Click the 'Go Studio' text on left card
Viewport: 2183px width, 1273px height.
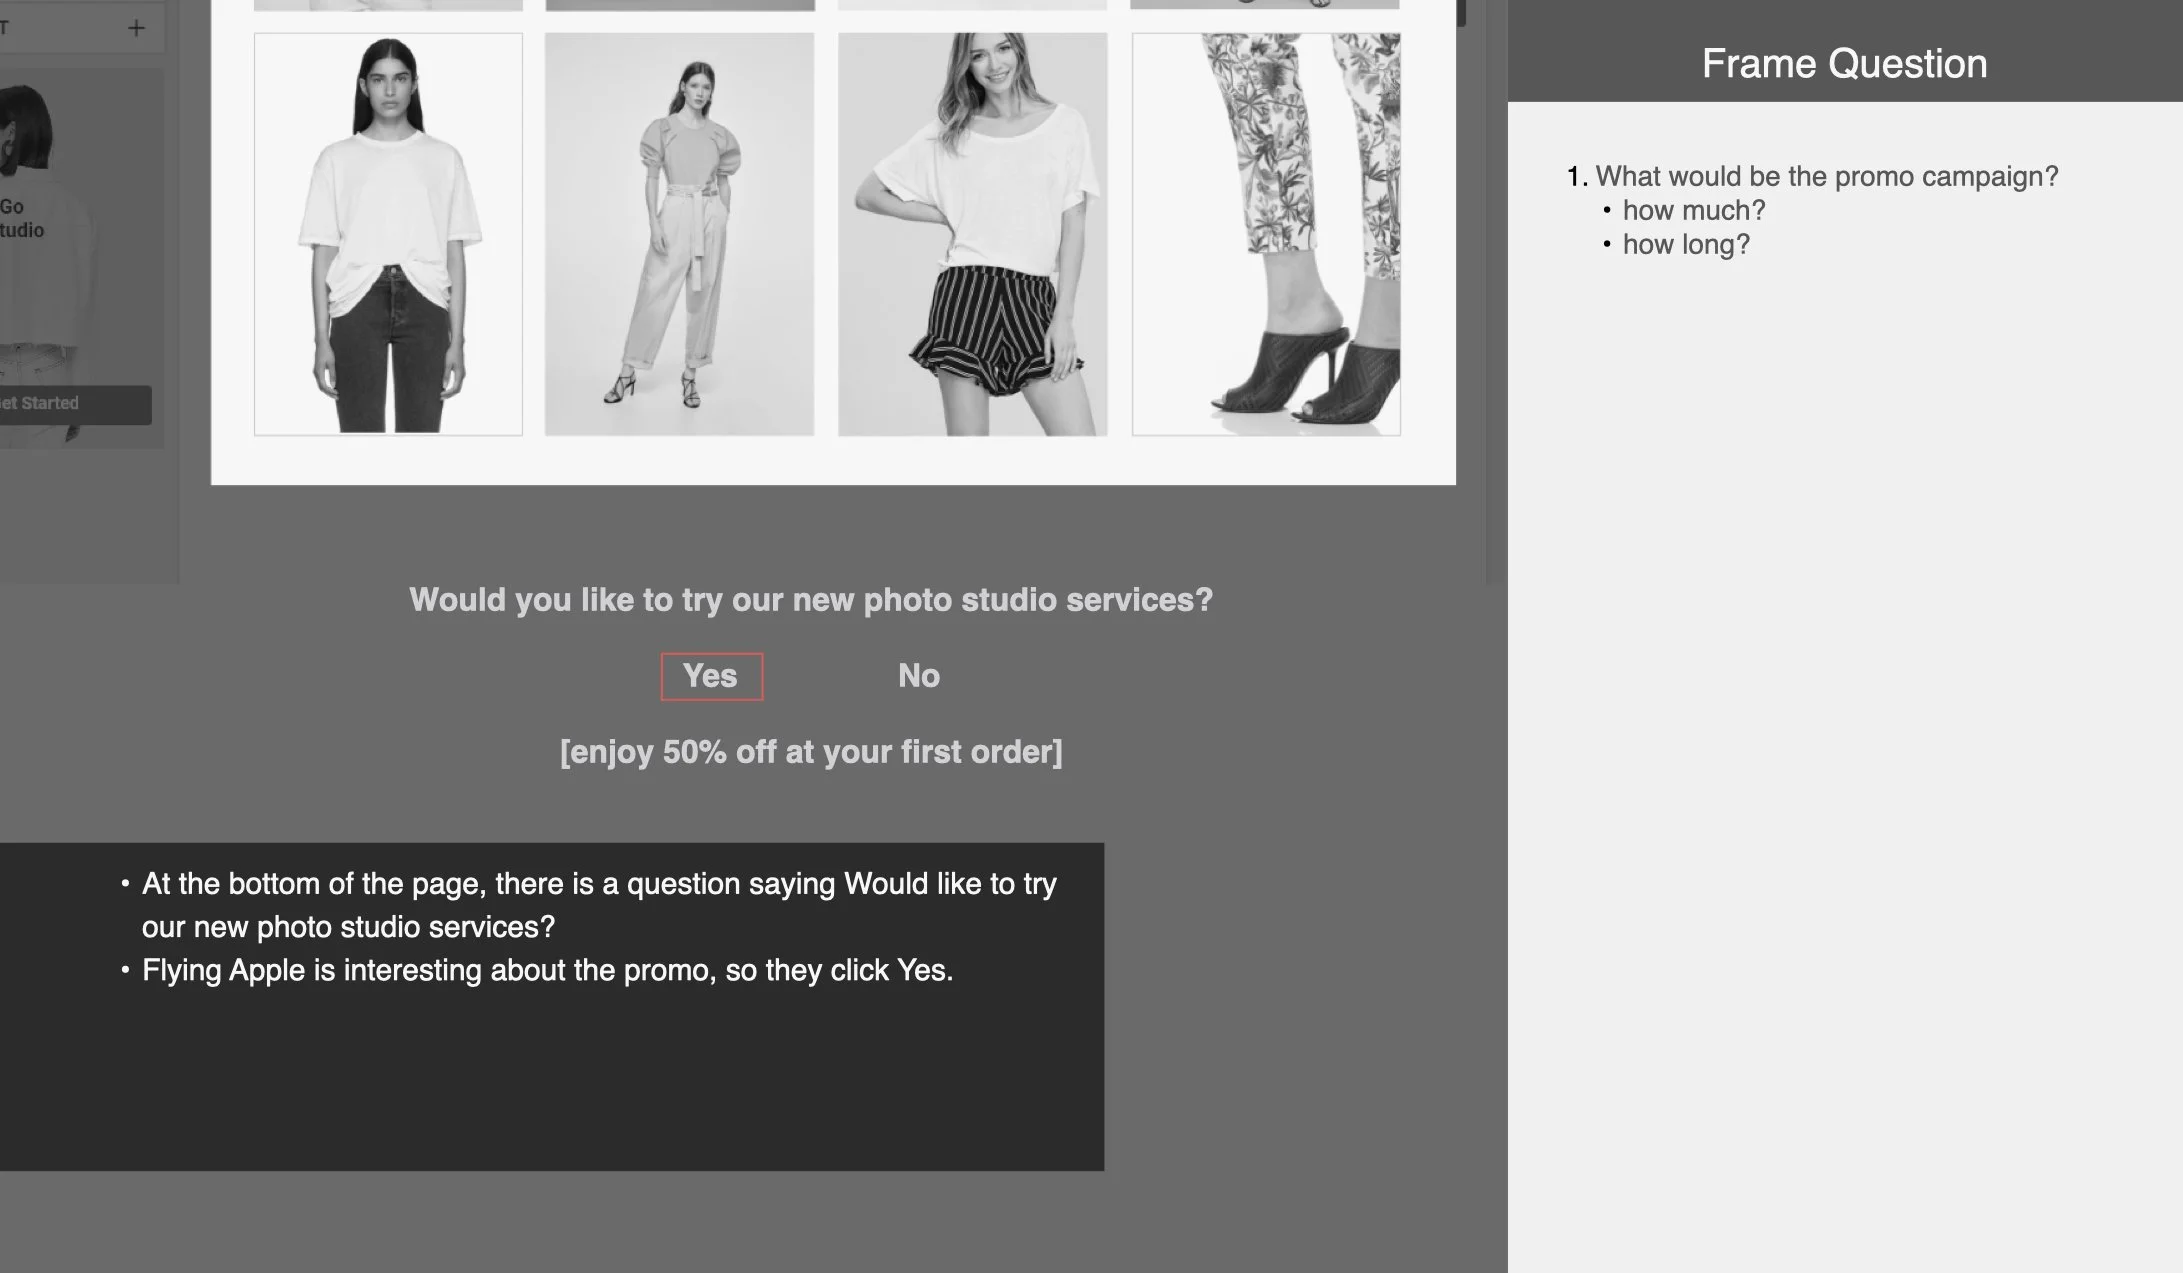coord(22,218)
